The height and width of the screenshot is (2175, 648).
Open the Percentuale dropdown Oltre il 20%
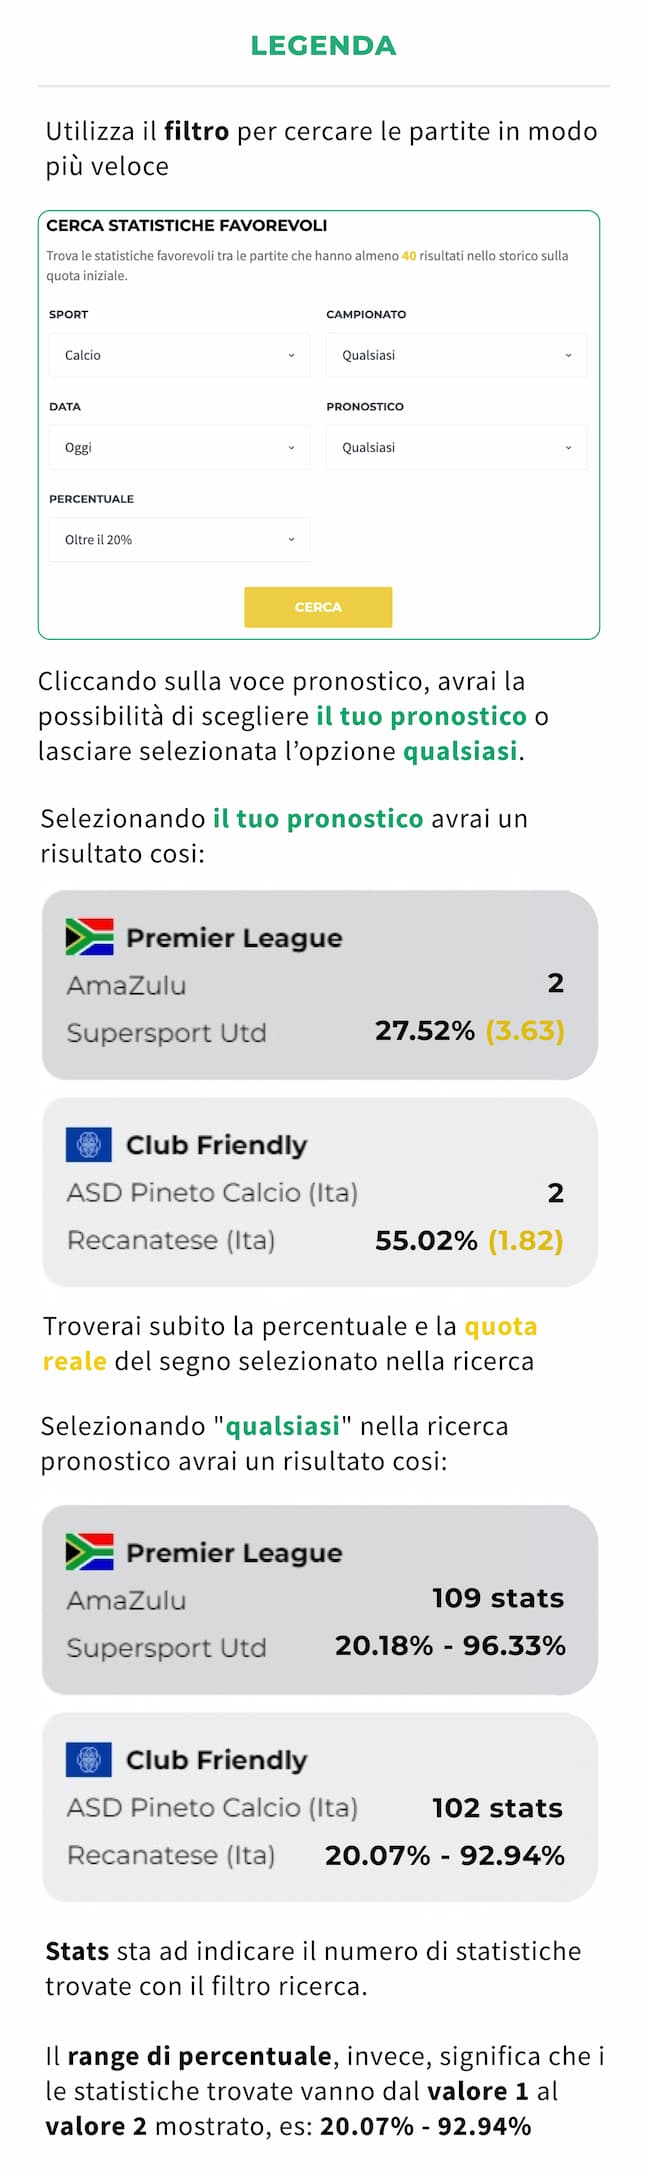[x=180, y=540]
